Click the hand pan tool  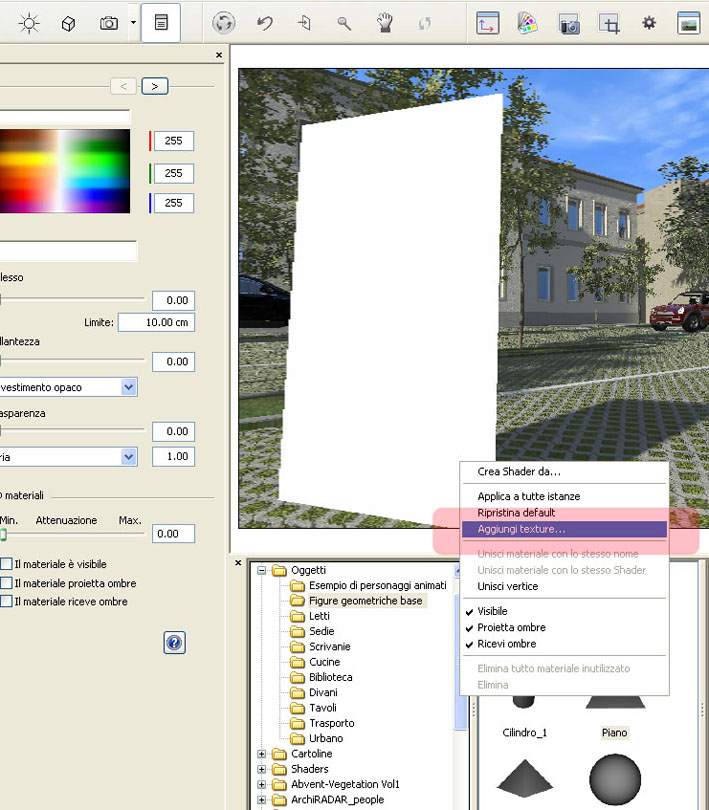tap(385, 23)
